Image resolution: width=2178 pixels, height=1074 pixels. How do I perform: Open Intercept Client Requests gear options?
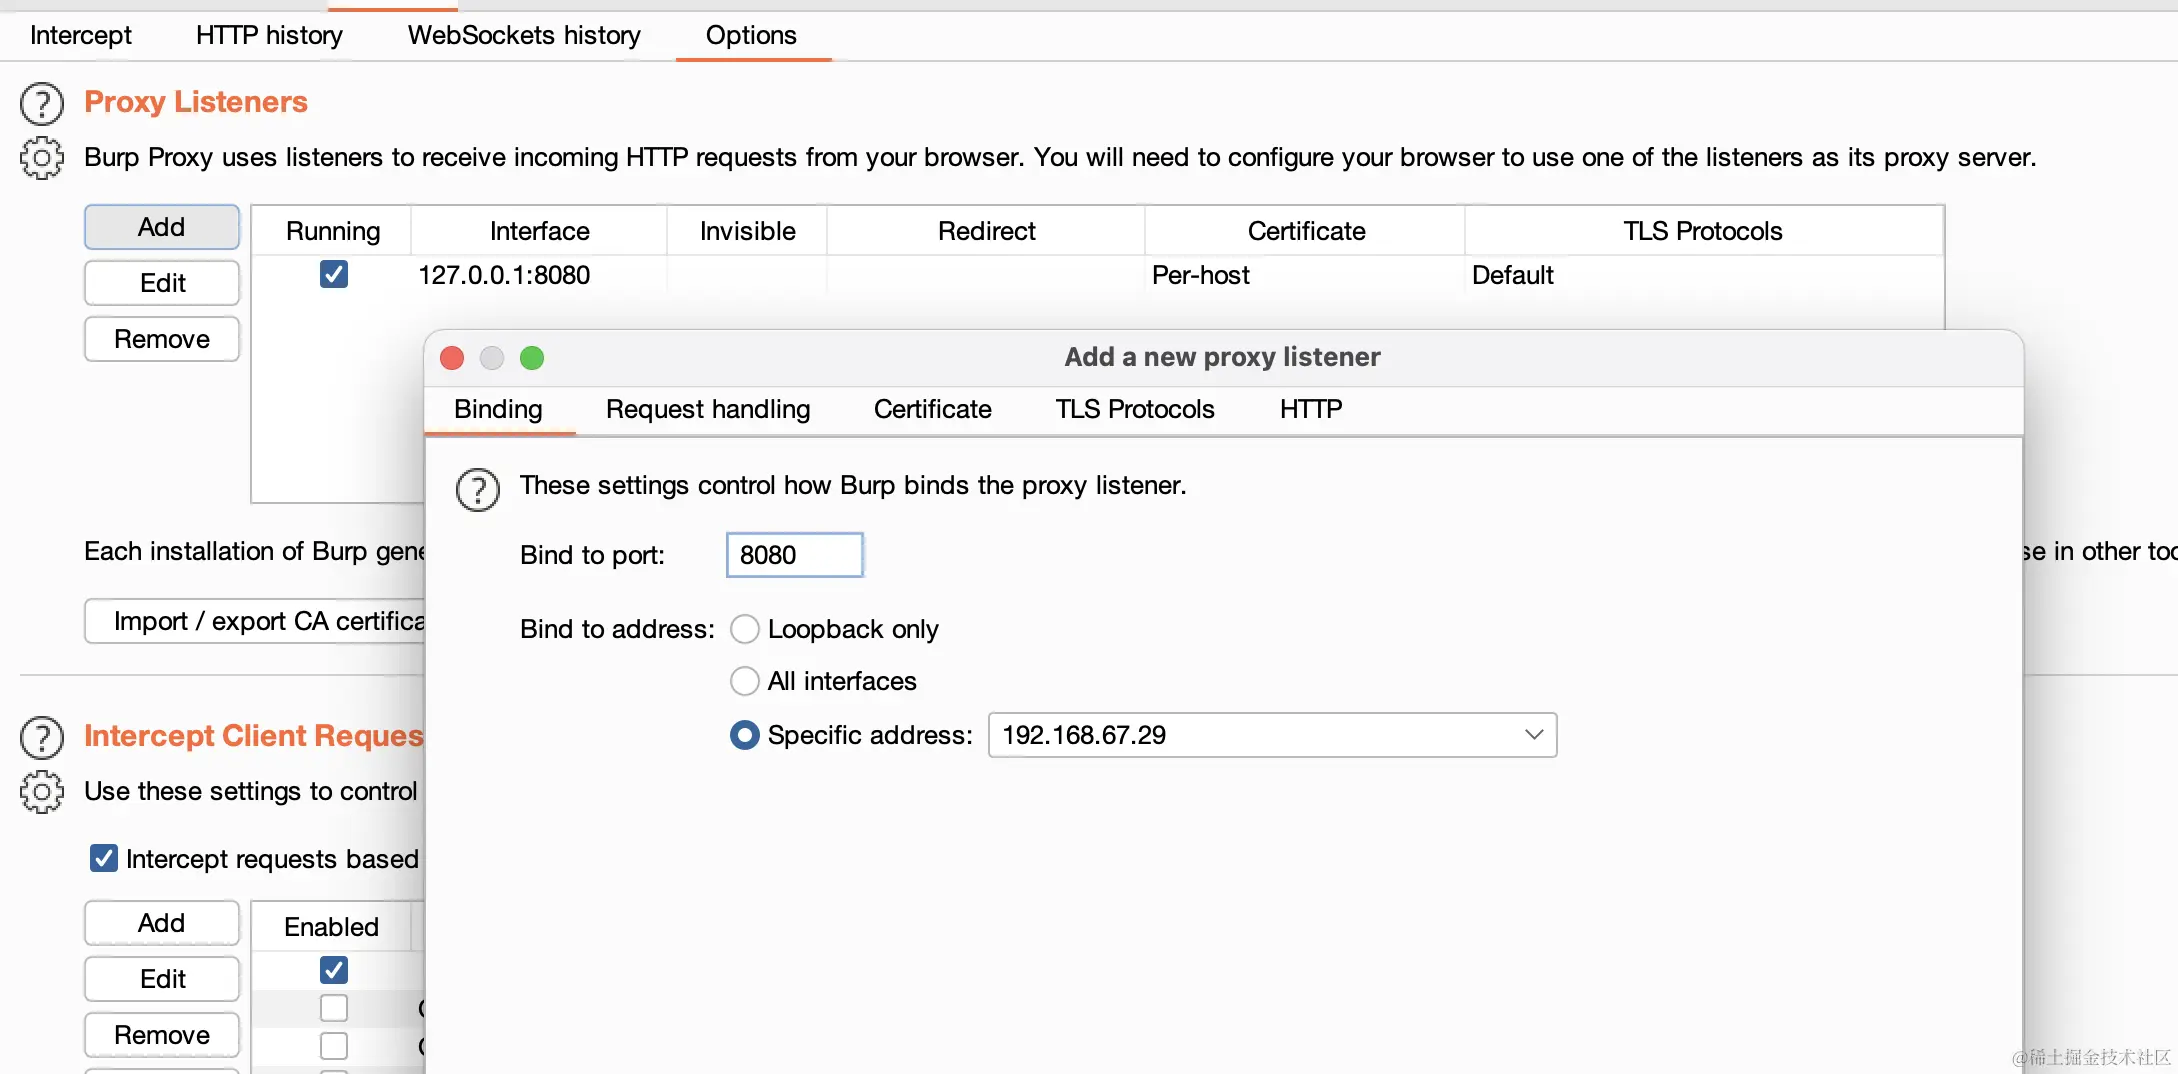42,792
